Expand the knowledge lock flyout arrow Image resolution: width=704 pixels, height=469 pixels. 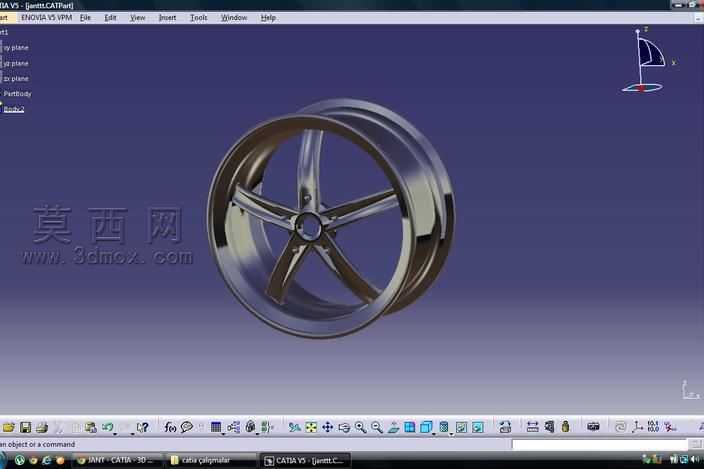click(x=257, y=434)
